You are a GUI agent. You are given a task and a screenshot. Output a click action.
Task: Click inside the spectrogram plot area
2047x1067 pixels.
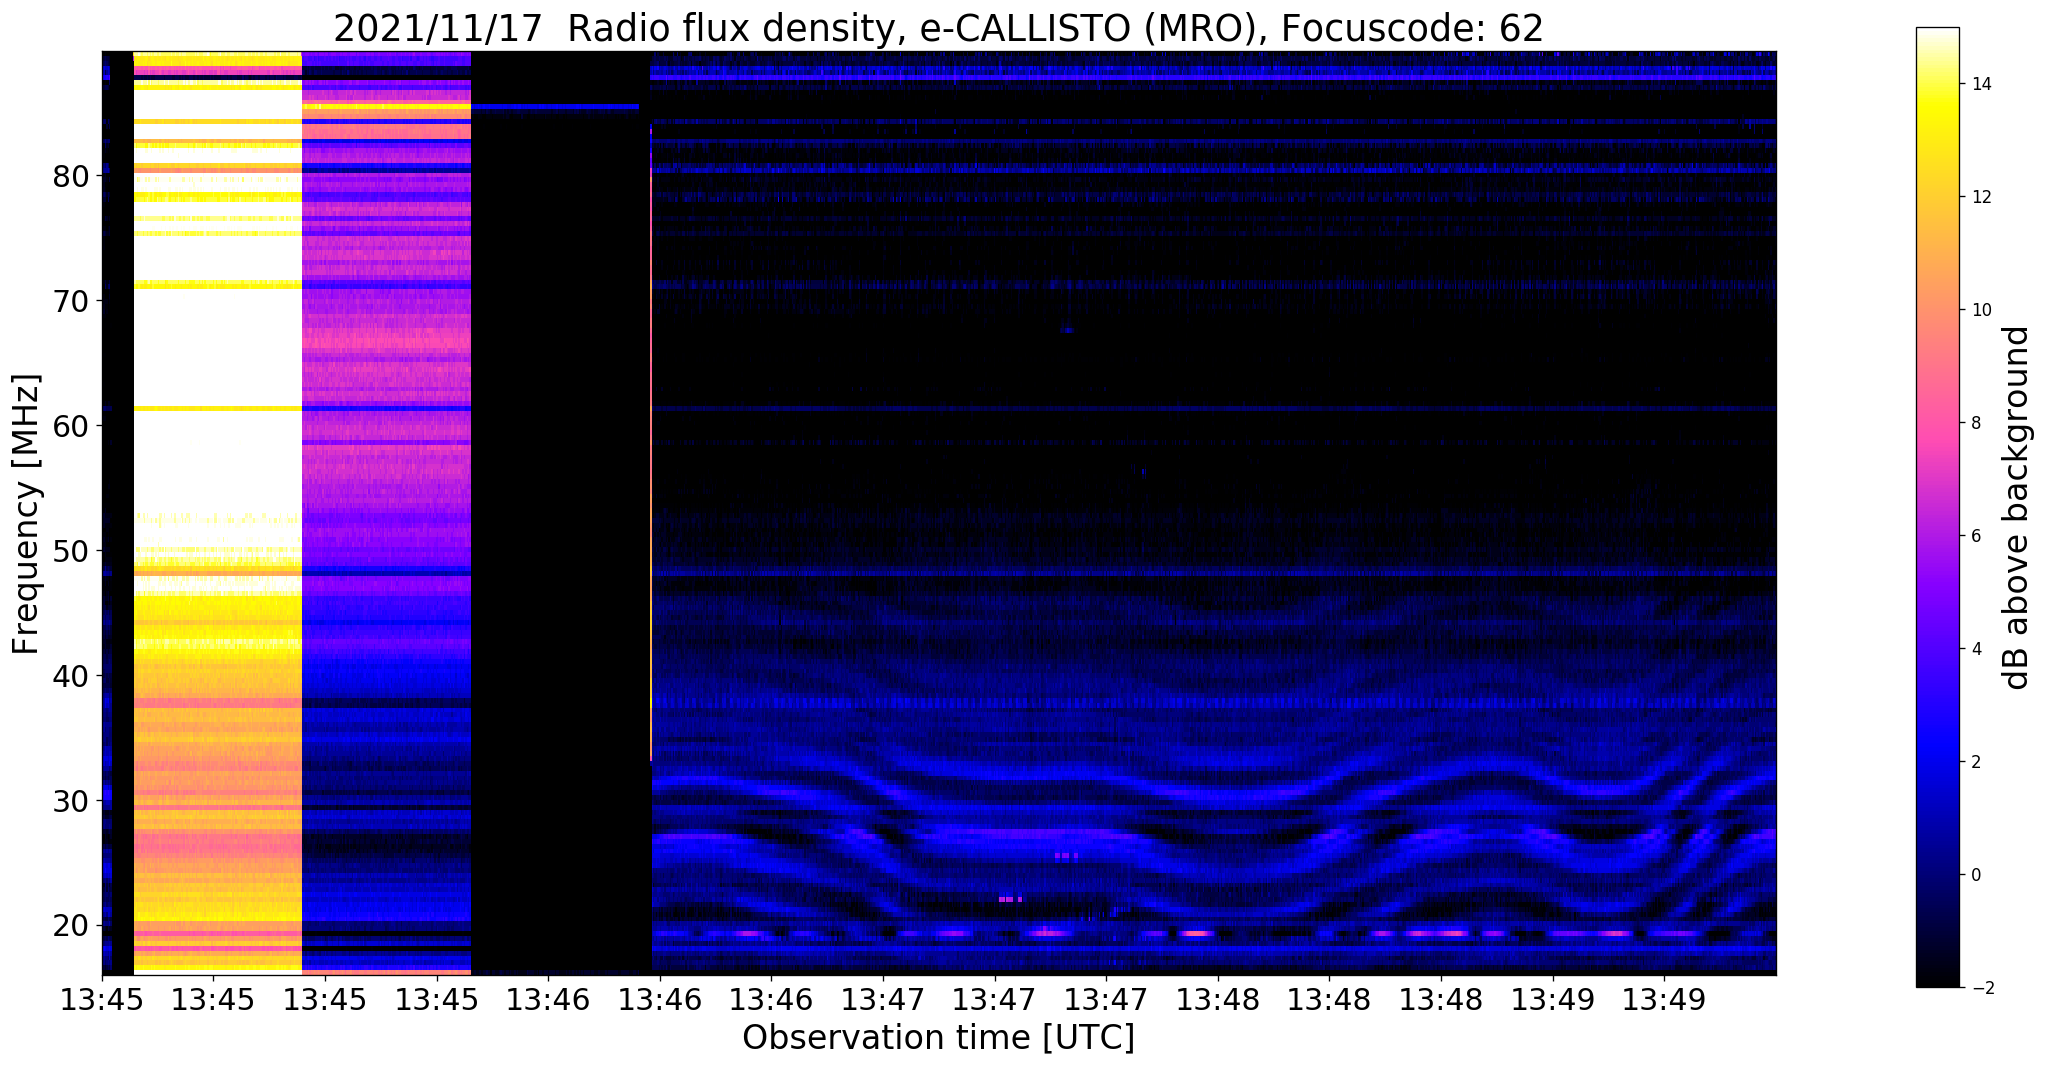(938, 512)
